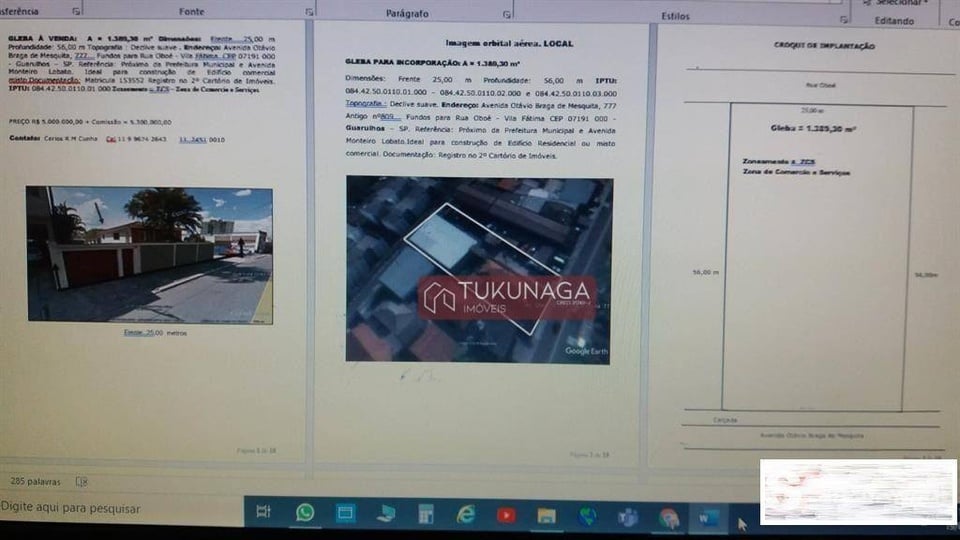This screenshot has width=960, height=540.
Task: Switch to Word on the taskbar
Action: click(708, 519)
